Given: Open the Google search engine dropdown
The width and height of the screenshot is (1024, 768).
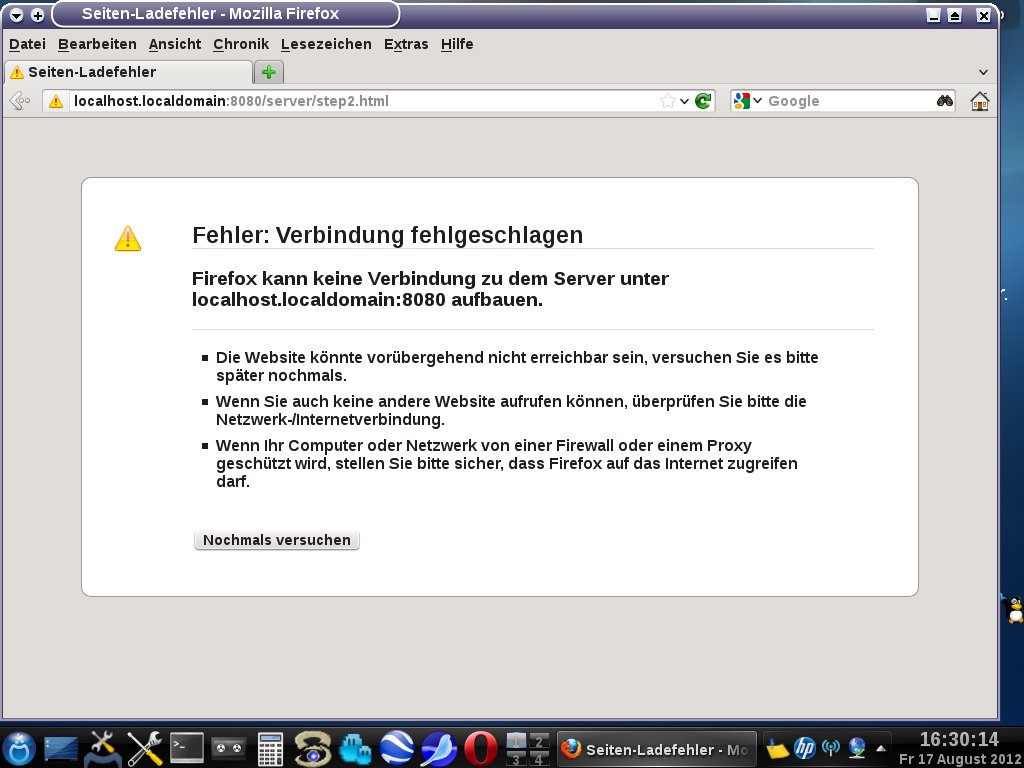Looking at the screenshot, I should pos(747,101).
